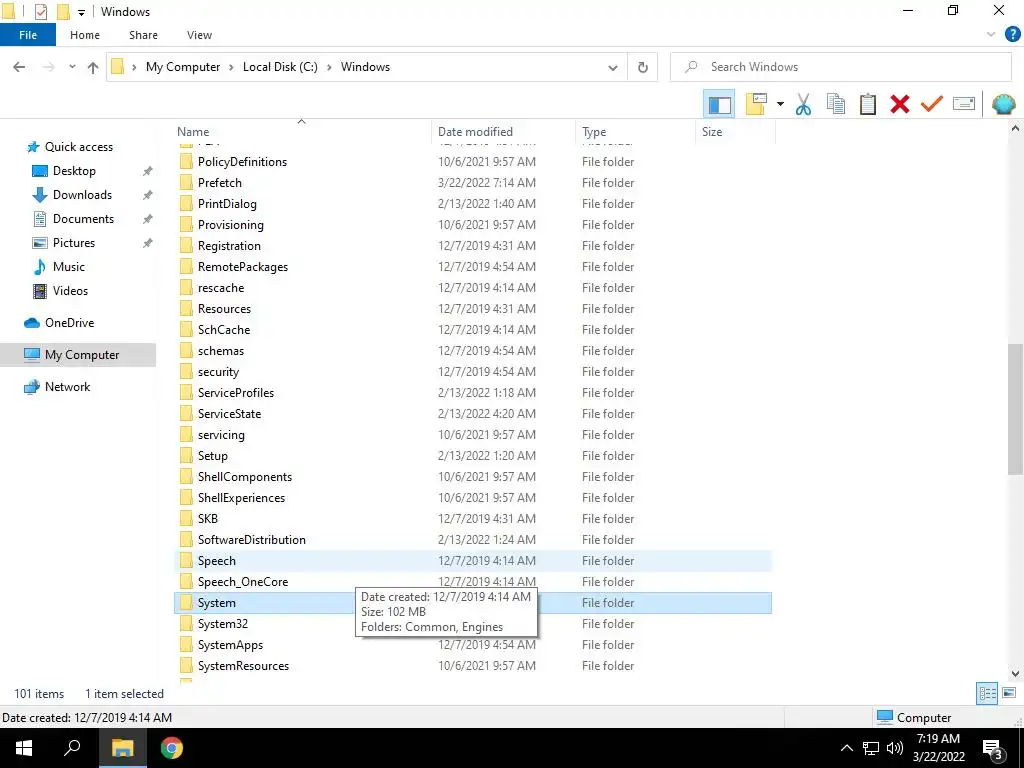Image resolution: width=1024 pixels, height=768 pixels.
Task: Expand the ribbon using the chevron
Action: (x=991, y=35)
